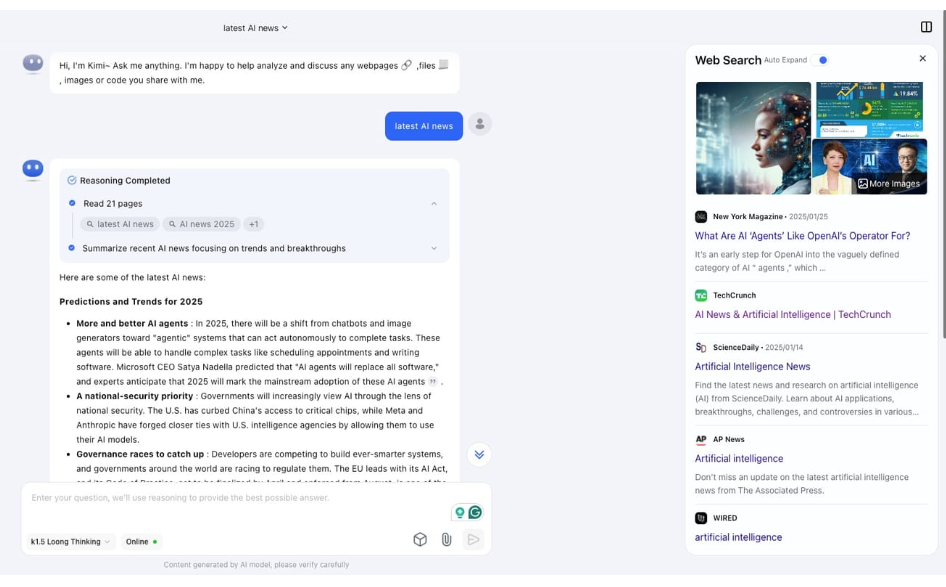Close the Web Search panel
Screen dimensions: 946x587
tap(922, 59)
